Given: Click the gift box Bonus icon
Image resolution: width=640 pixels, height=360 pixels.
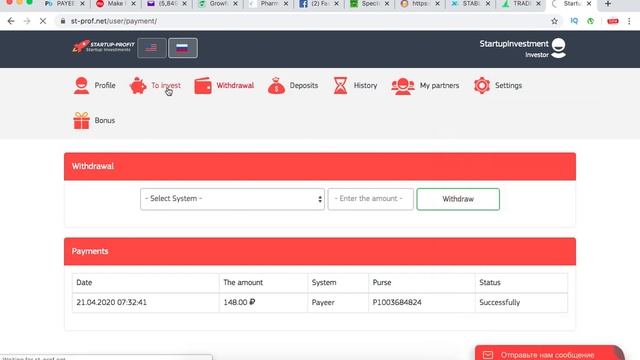Looking at the screenshot, I should 81,120.
